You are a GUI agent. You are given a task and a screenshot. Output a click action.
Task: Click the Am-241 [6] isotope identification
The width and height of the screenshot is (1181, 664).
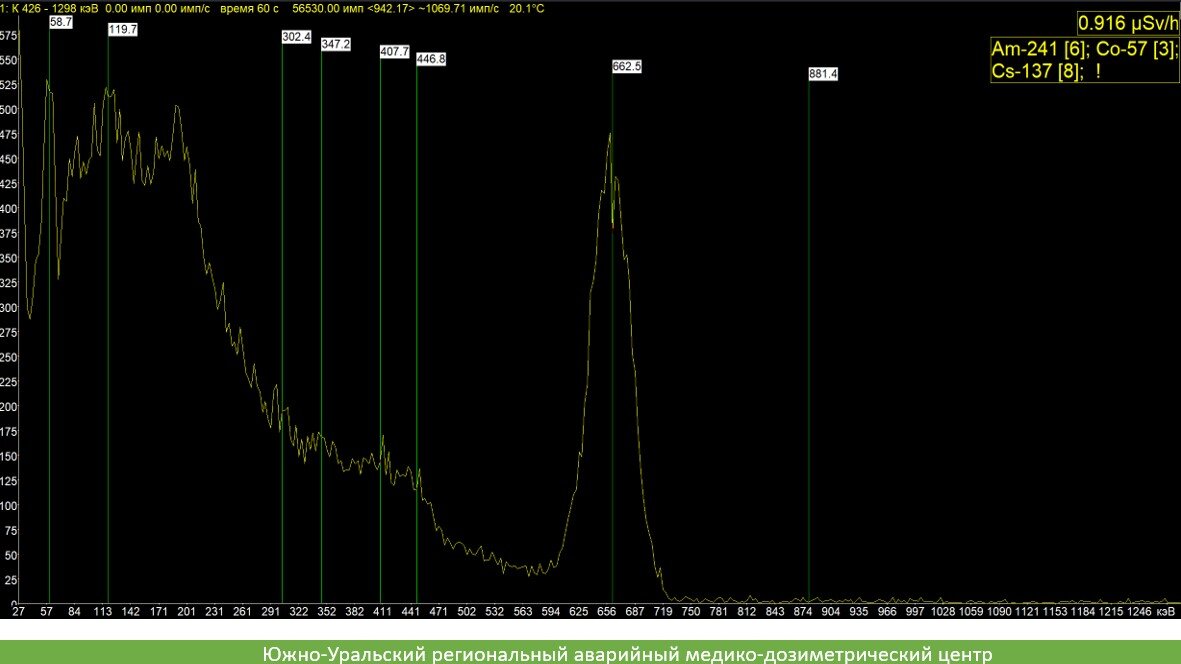(x=1038, y=49)
